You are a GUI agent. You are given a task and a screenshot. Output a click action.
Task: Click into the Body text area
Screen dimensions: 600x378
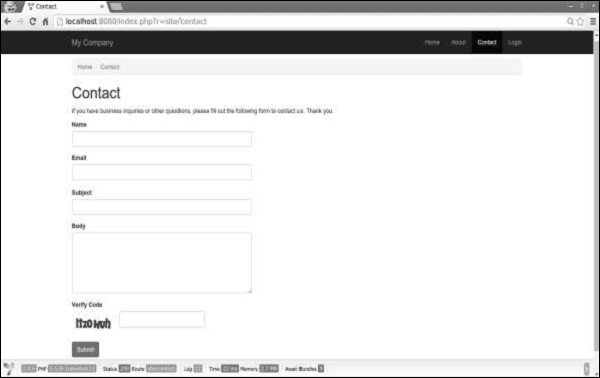tap(161, 263)
